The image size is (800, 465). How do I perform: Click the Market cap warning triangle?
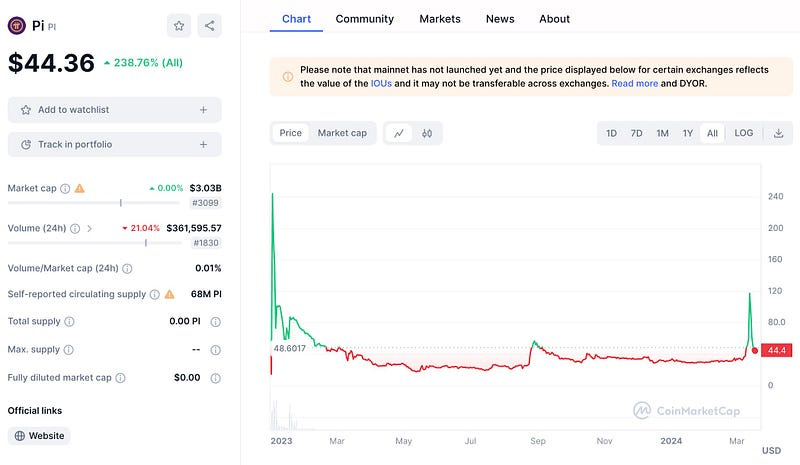[80, 188]
